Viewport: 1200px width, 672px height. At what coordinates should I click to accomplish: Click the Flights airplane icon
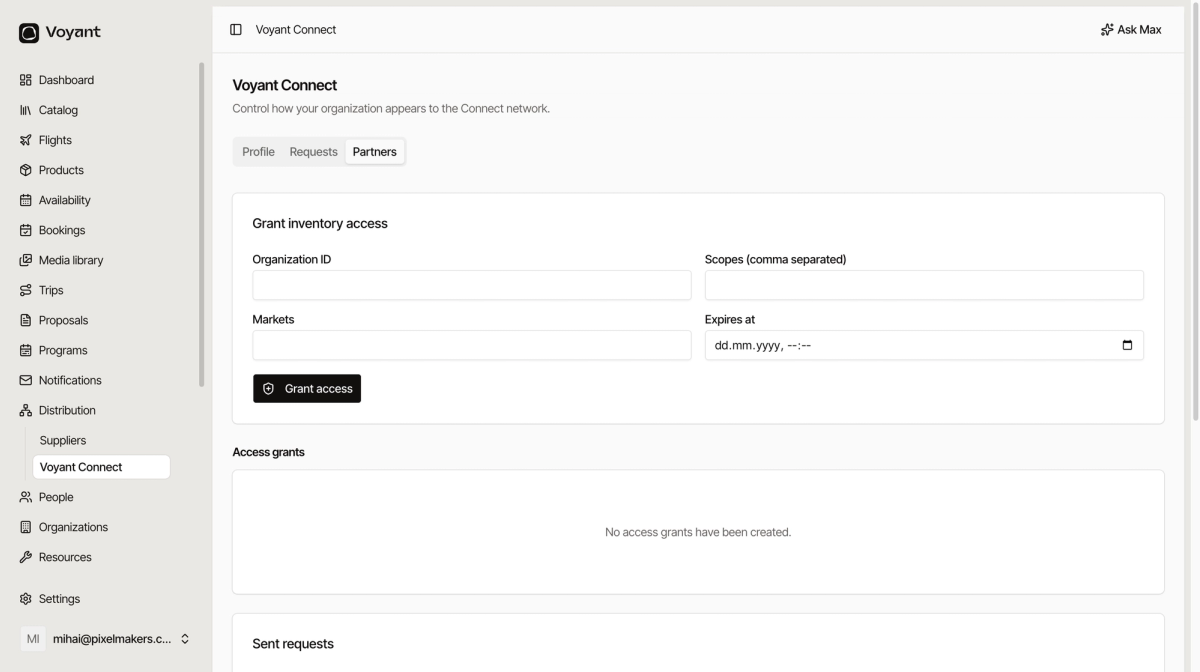26,140
